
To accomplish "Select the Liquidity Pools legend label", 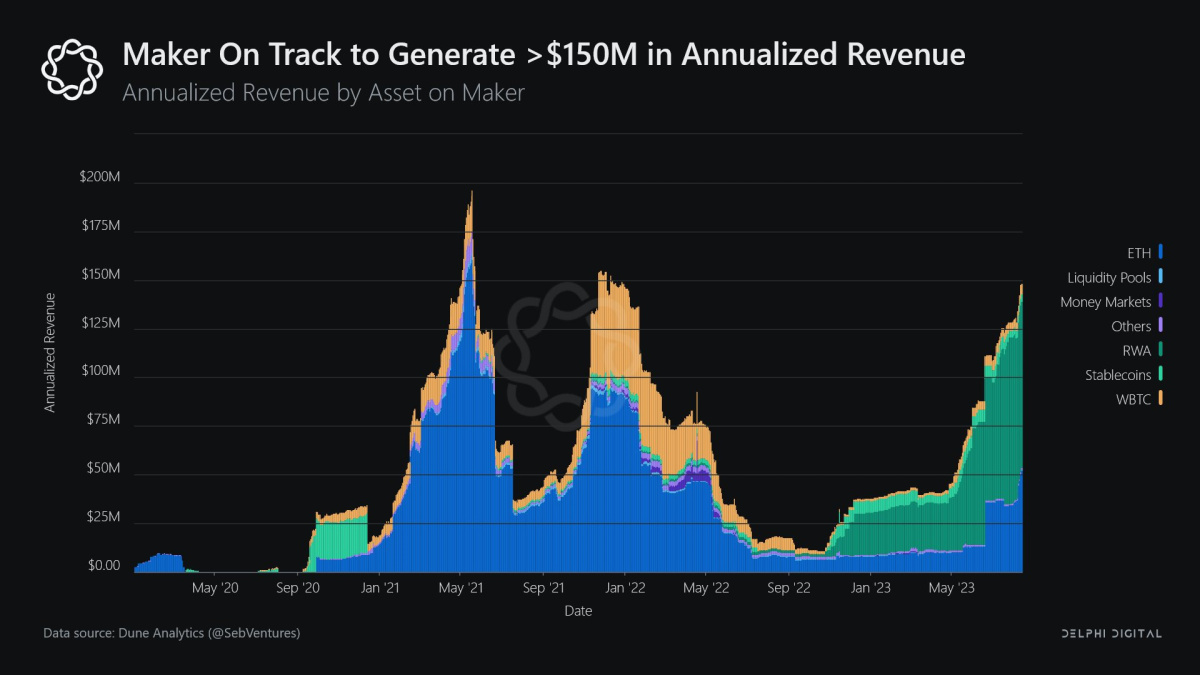I will (x=1109, y=278).
